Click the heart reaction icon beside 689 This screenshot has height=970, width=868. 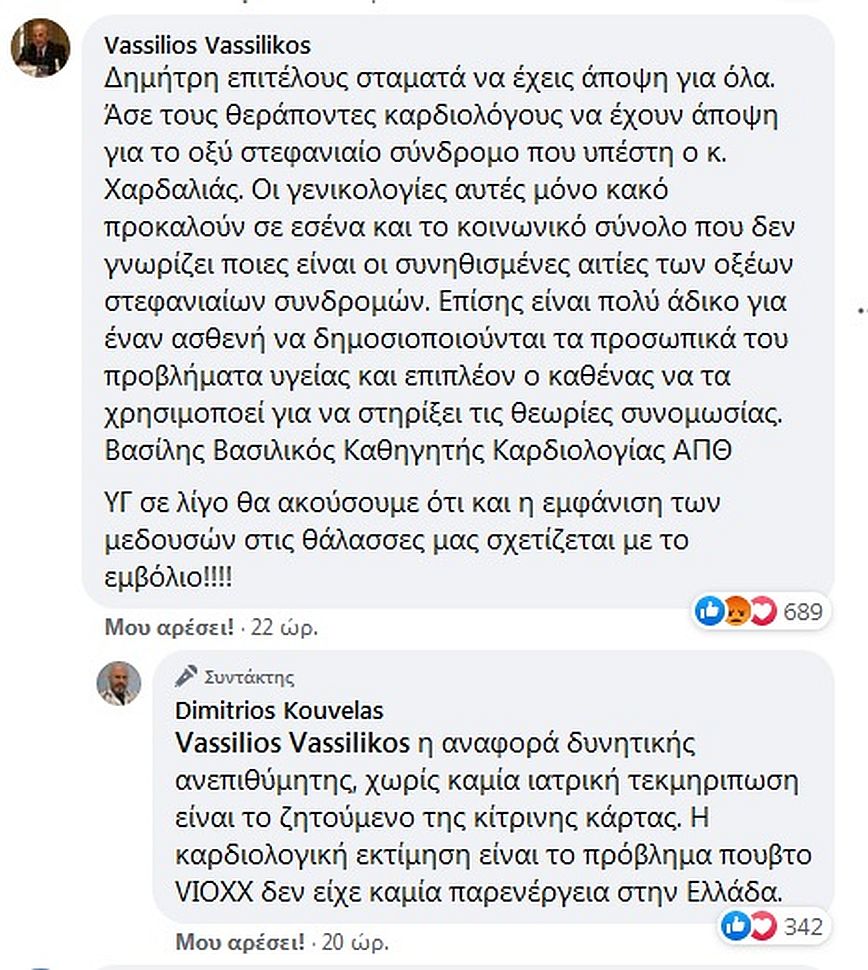click(762, 609)
